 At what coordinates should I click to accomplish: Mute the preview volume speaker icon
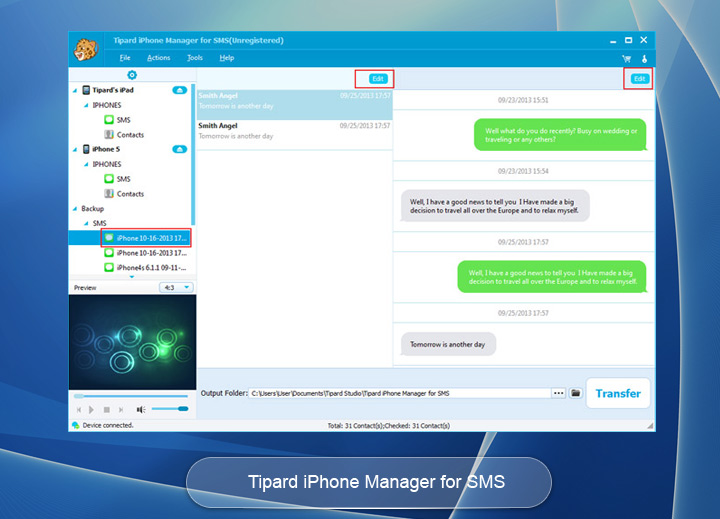click(141, 409)
